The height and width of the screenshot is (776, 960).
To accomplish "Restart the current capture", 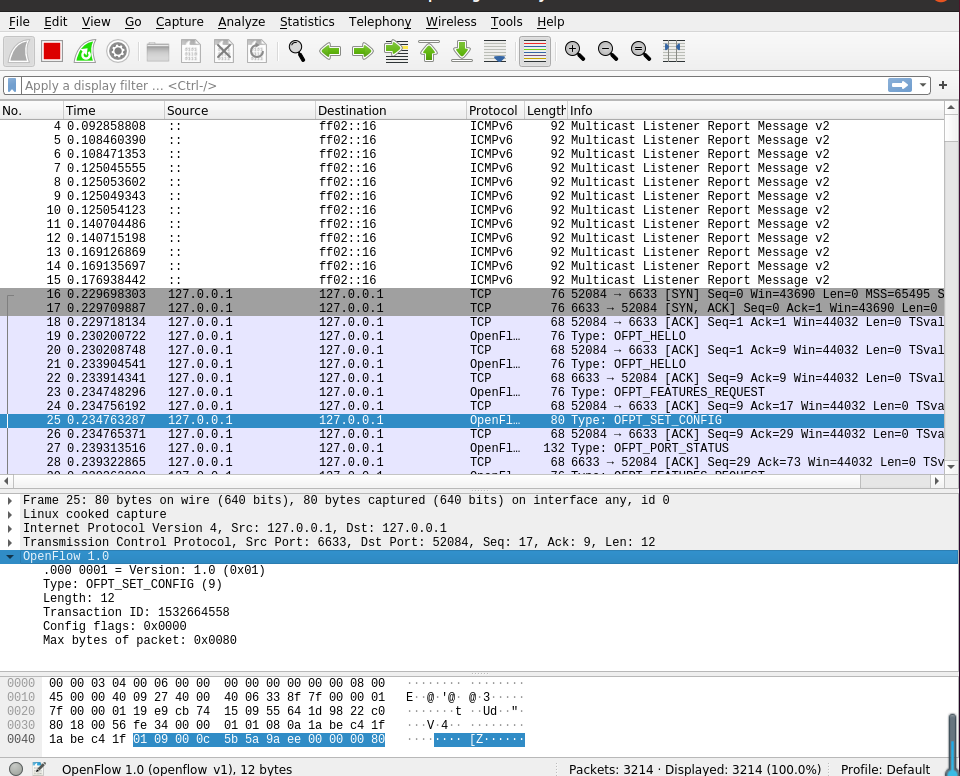I will coord(85,51).
